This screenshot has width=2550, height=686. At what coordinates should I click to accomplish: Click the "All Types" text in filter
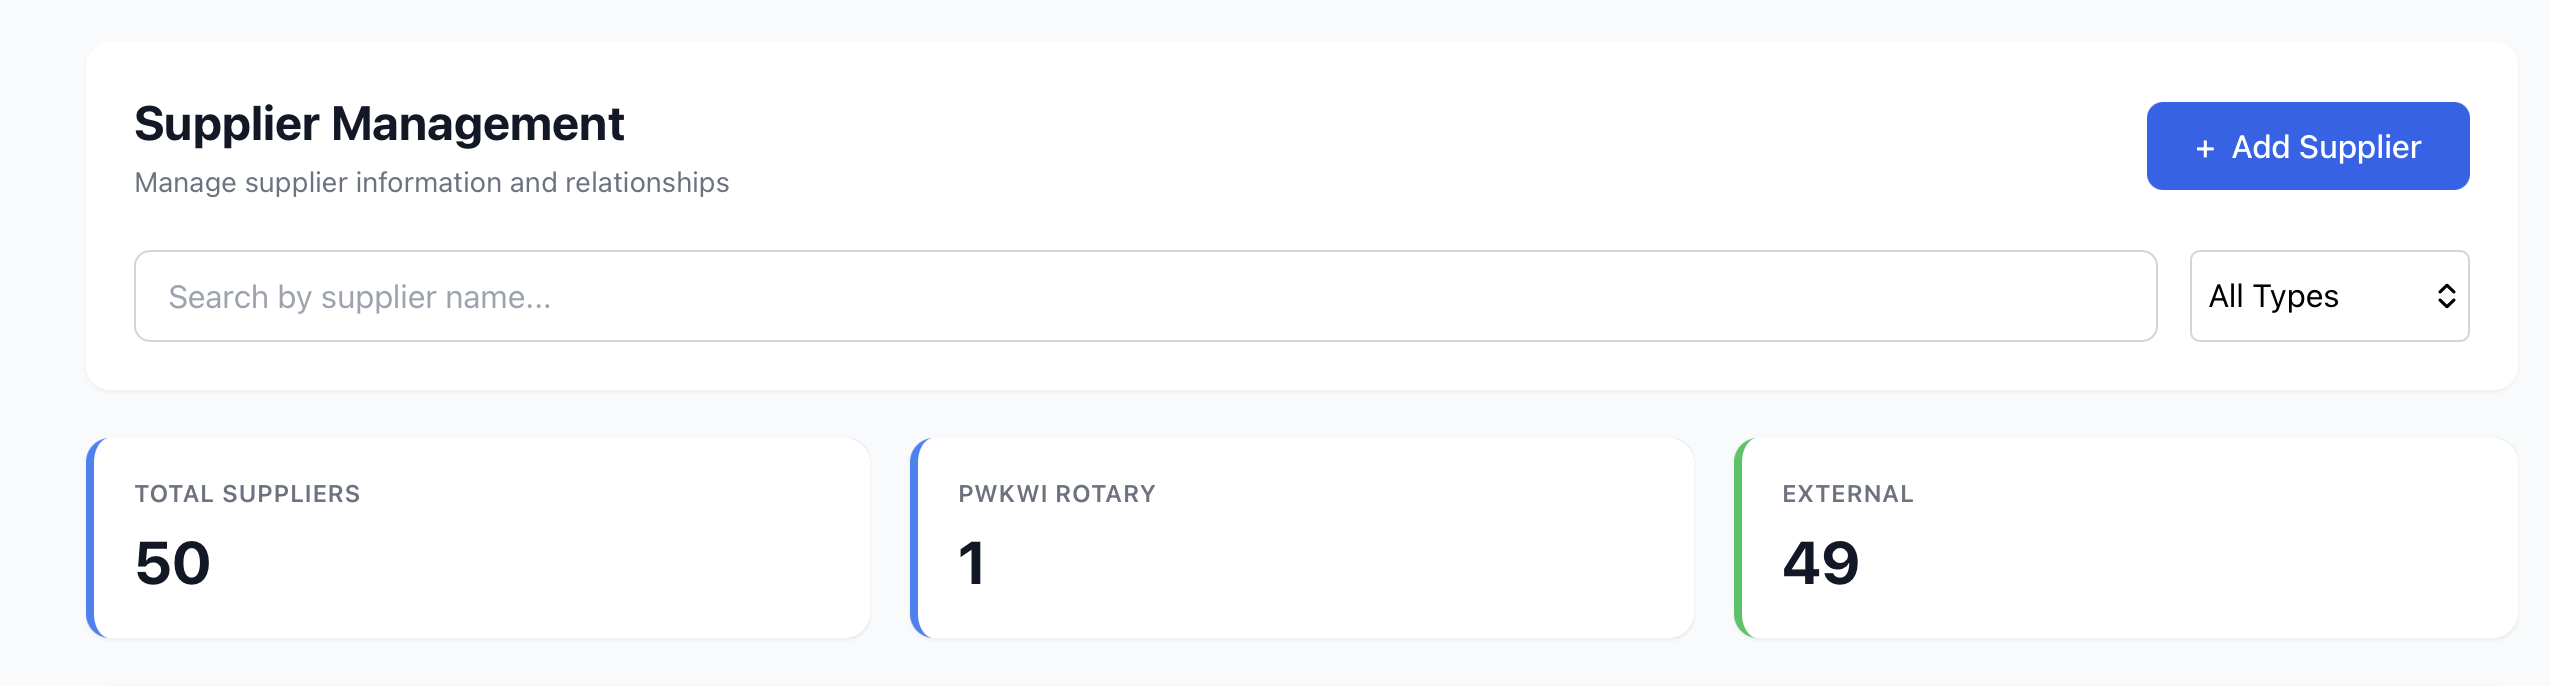[2273, 296]
